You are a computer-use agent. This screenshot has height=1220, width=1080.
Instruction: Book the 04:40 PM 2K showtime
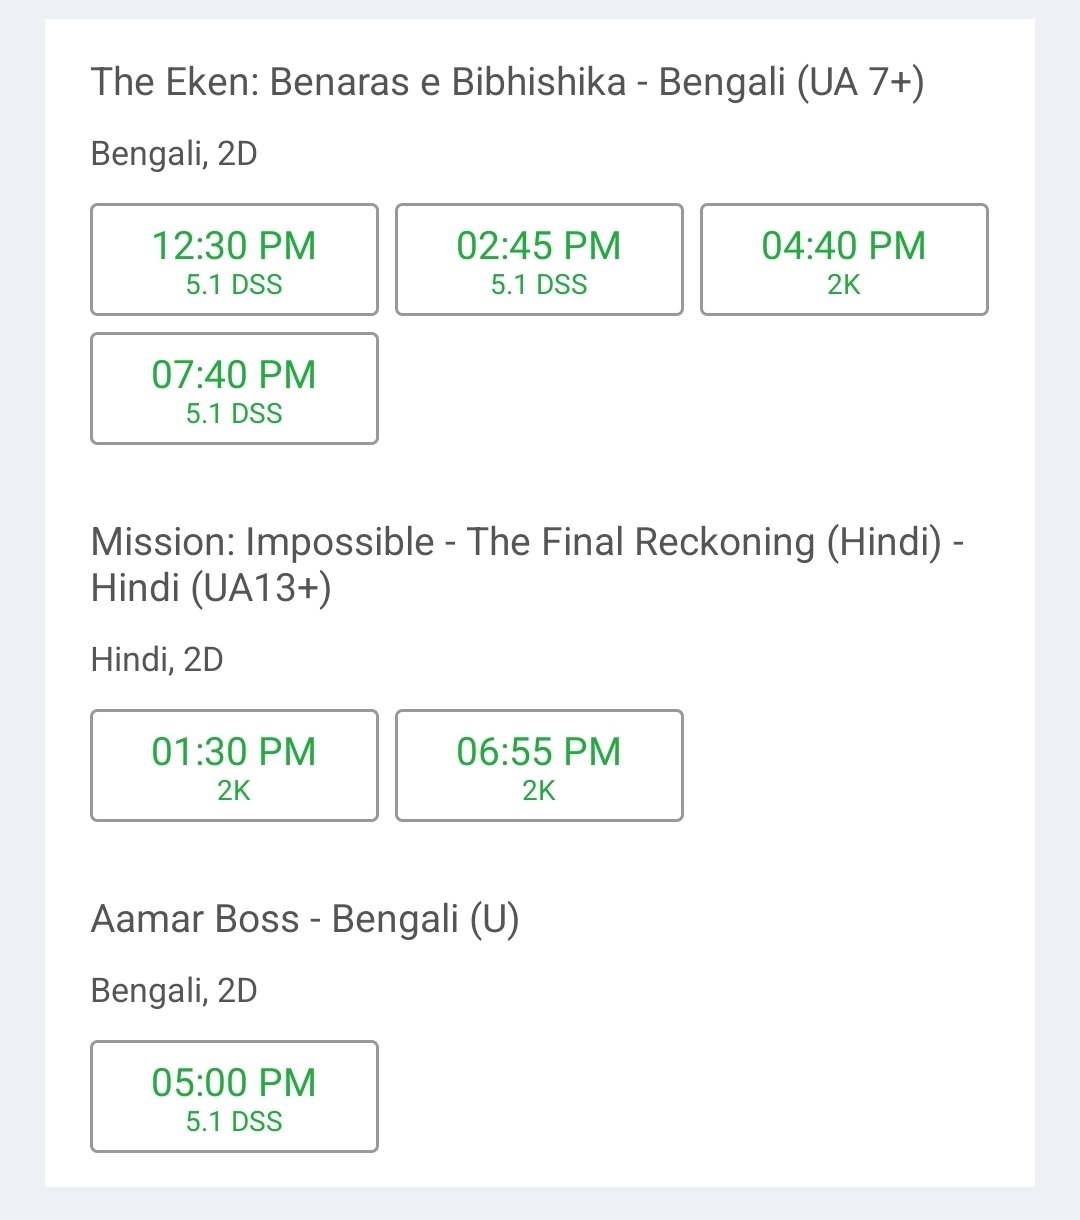[x=844, y=260]
